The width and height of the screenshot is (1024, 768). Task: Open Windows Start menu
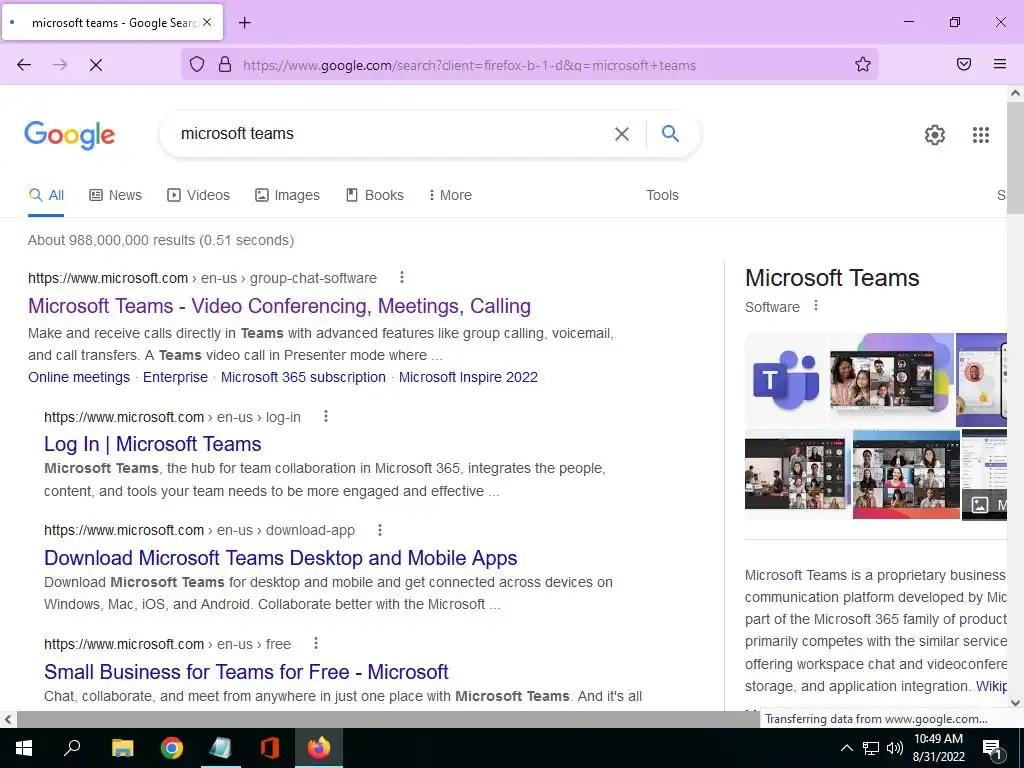[24, 748]
